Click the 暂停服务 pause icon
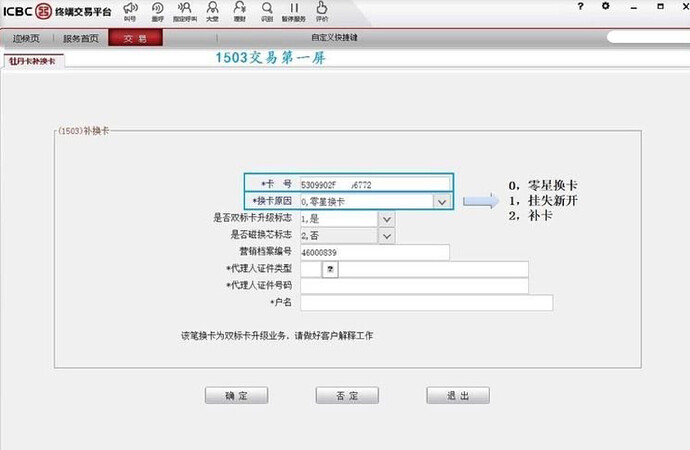This screenshot has height=450, width=690. [x=294, y=11]
